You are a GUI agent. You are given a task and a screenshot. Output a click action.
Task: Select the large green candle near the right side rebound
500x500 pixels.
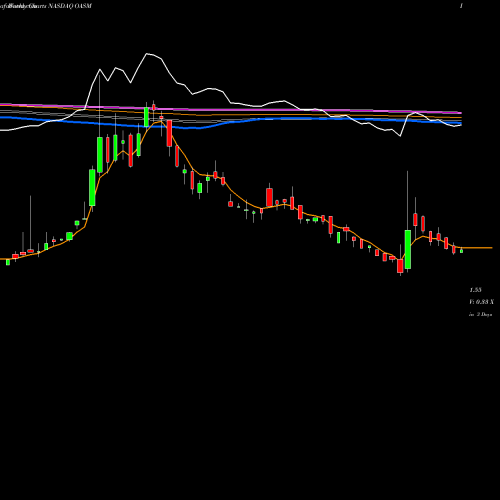pos(408,249)
